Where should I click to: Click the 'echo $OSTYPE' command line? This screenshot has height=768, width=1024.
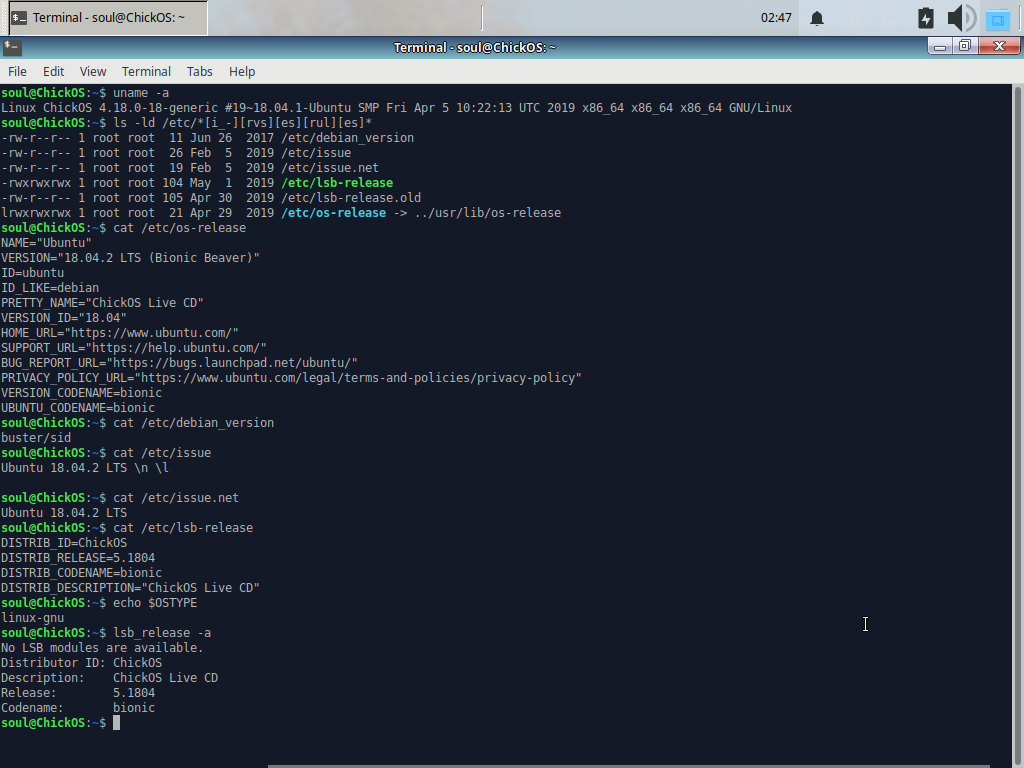pyautogui.click(x=99, y=603)
